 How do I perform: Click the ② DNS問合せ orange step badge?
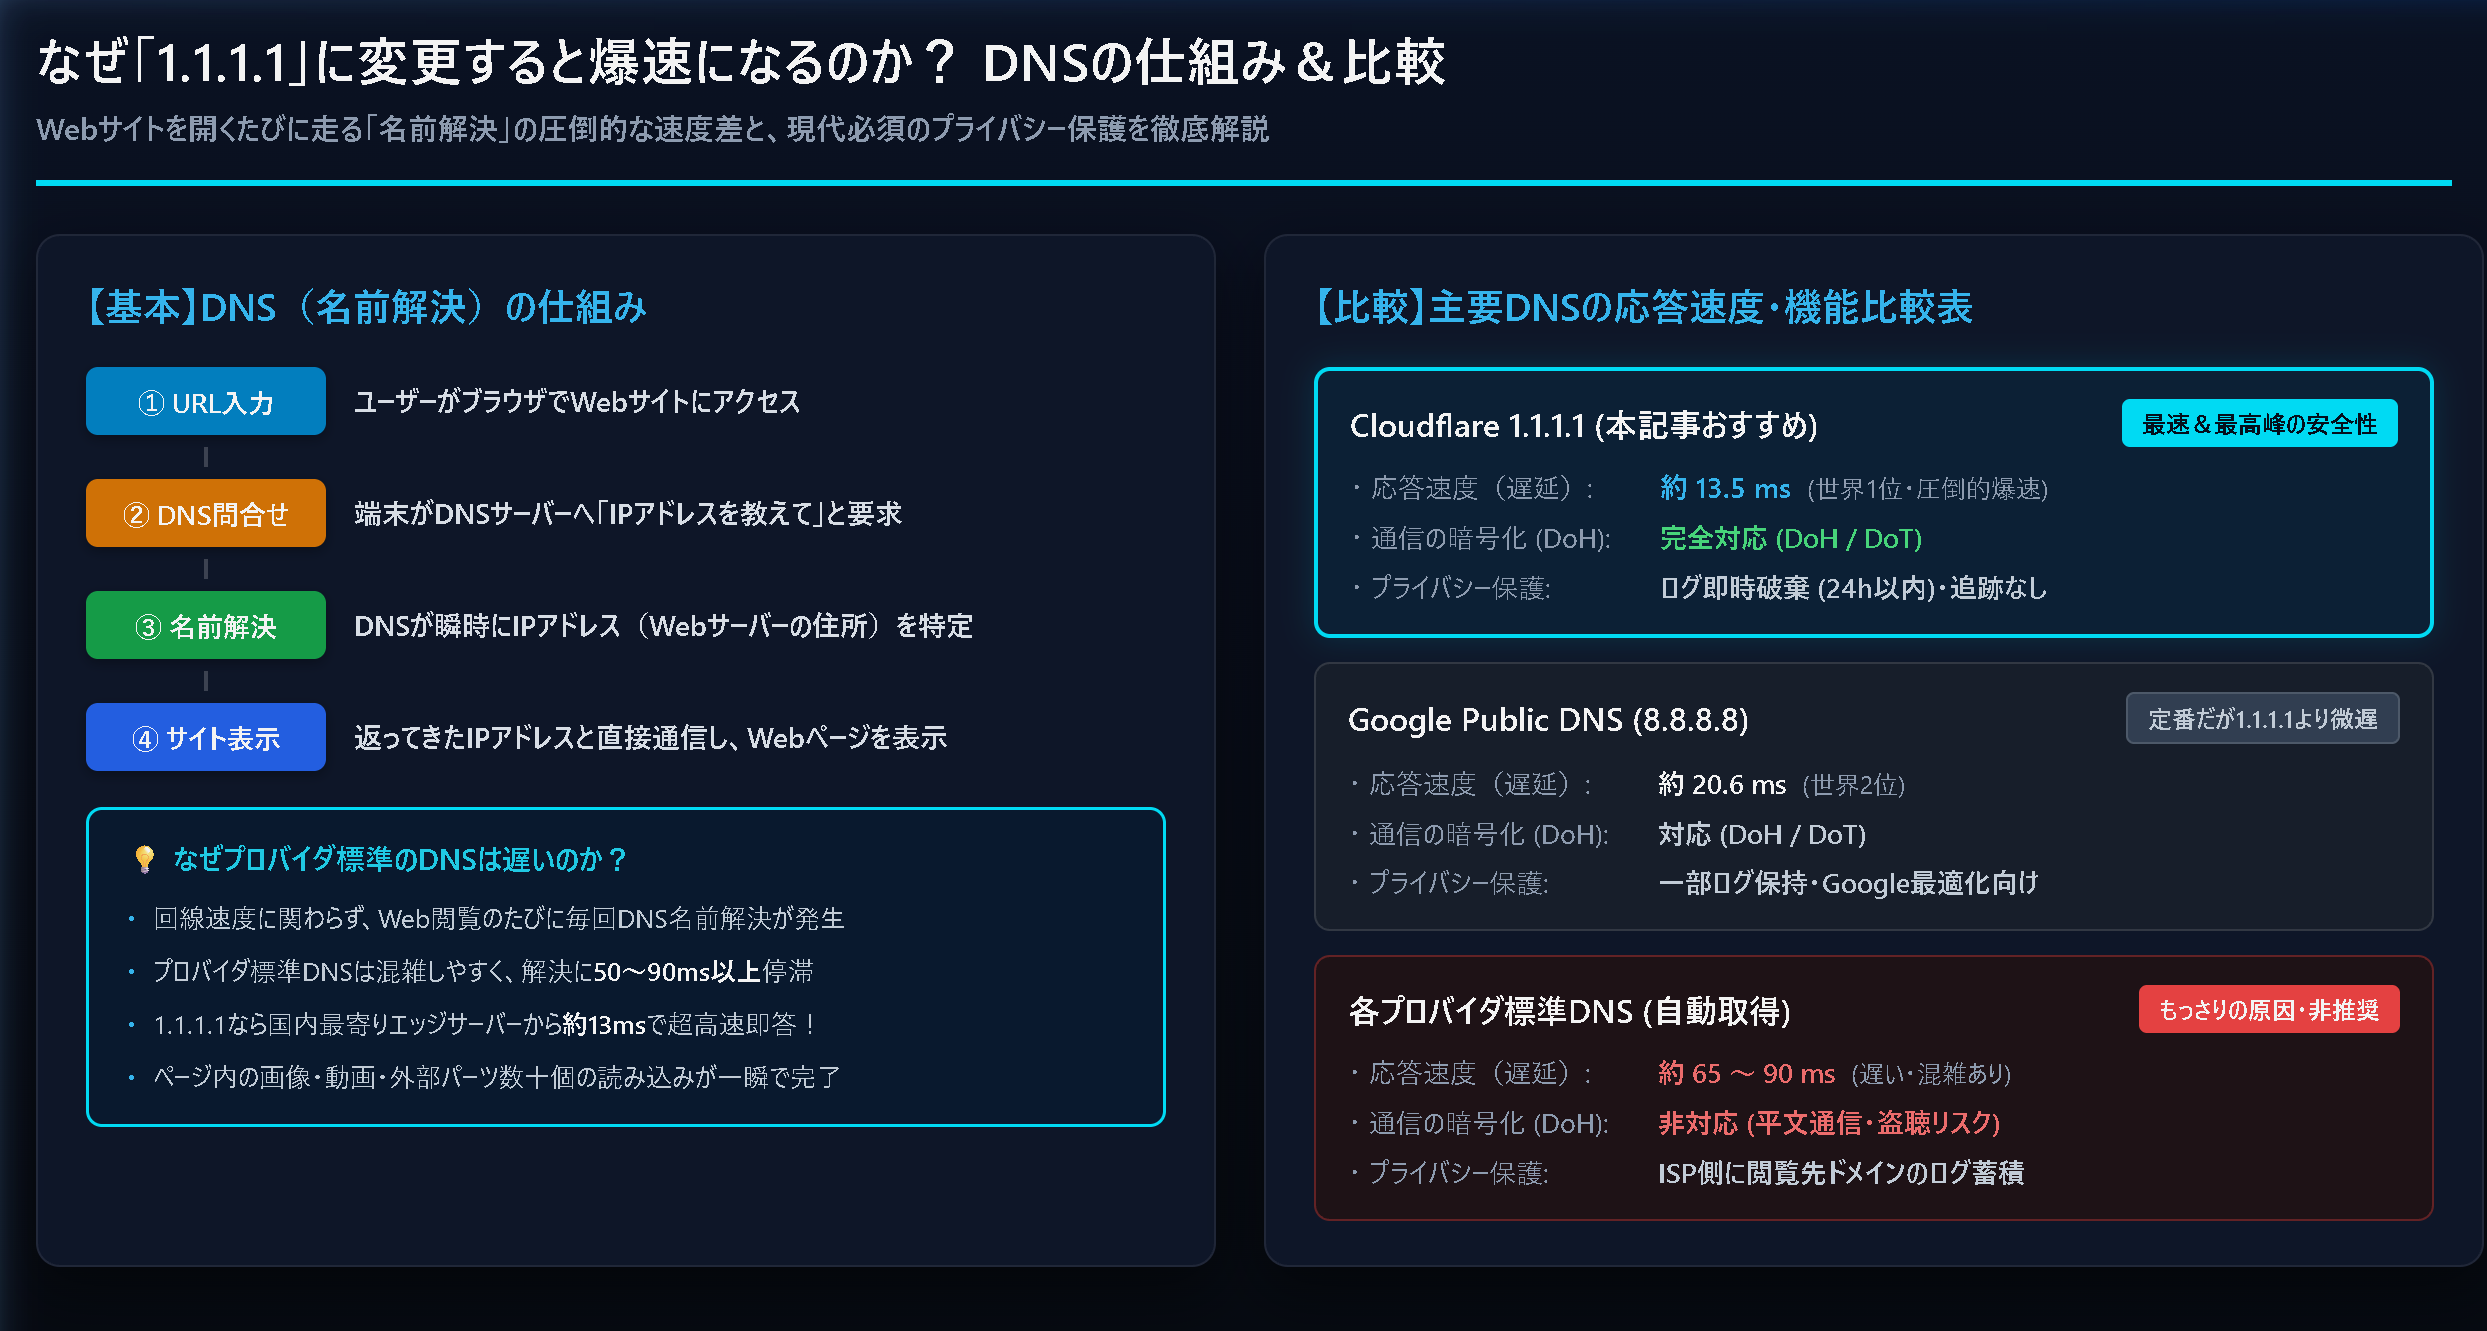[206, 514]
